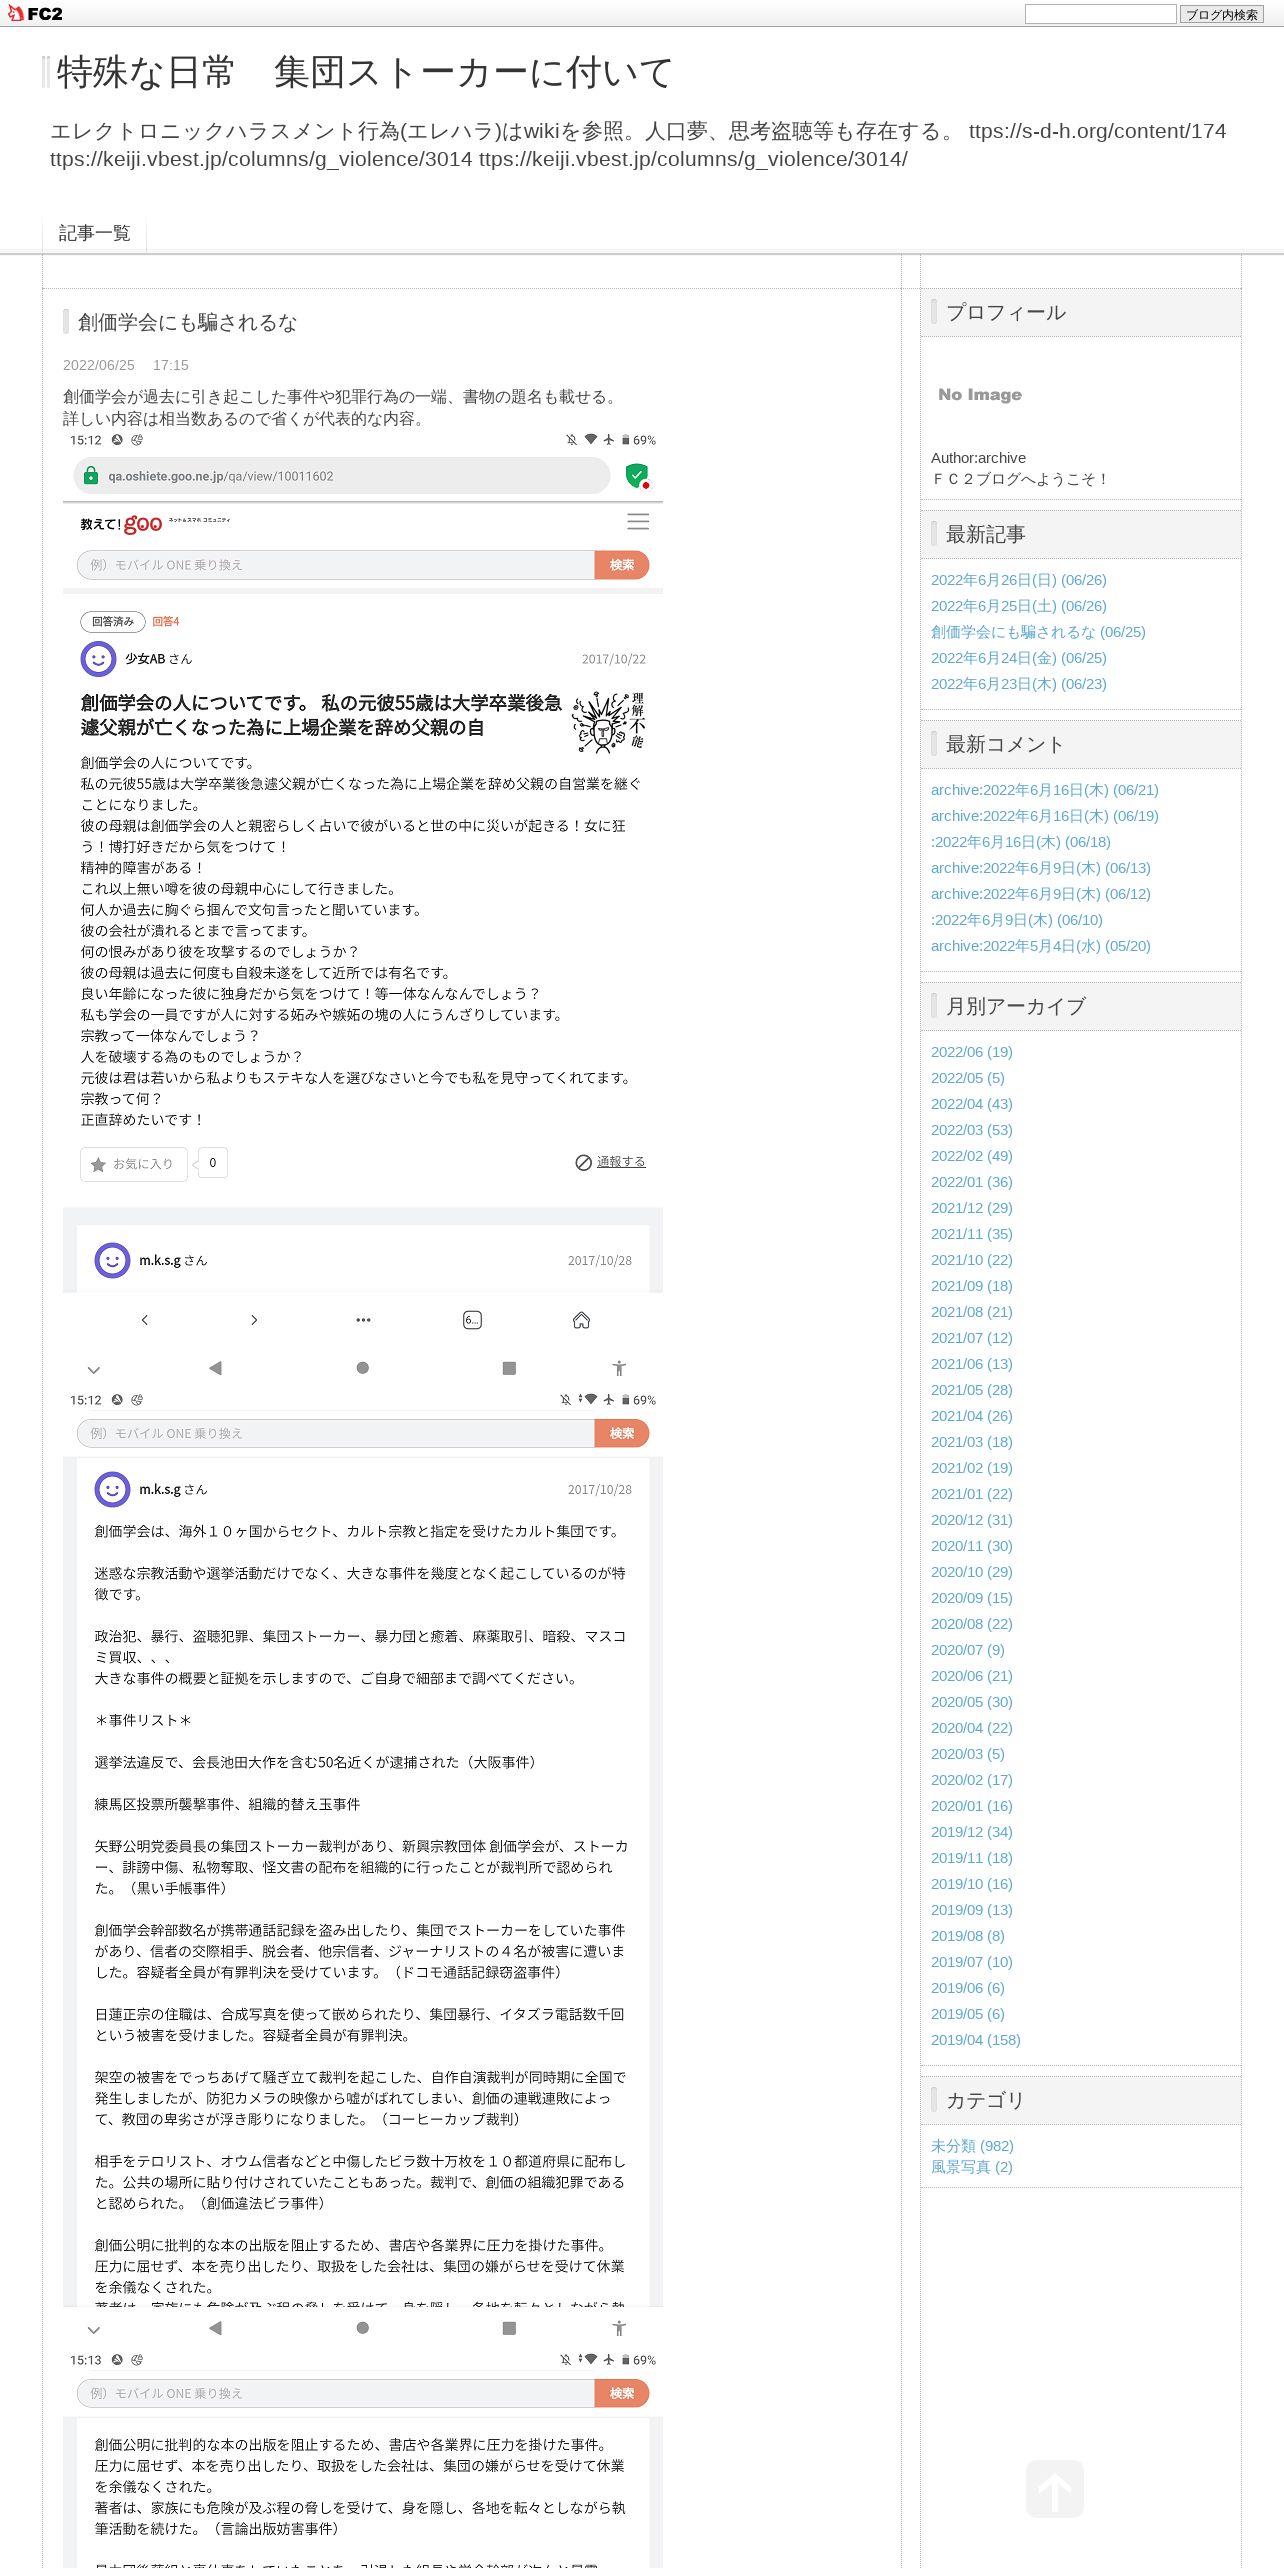Open comment archive:2022年6月9日(木) (06/13)
This screenshot has width=1284, height=2568.
click(1040, 868)
